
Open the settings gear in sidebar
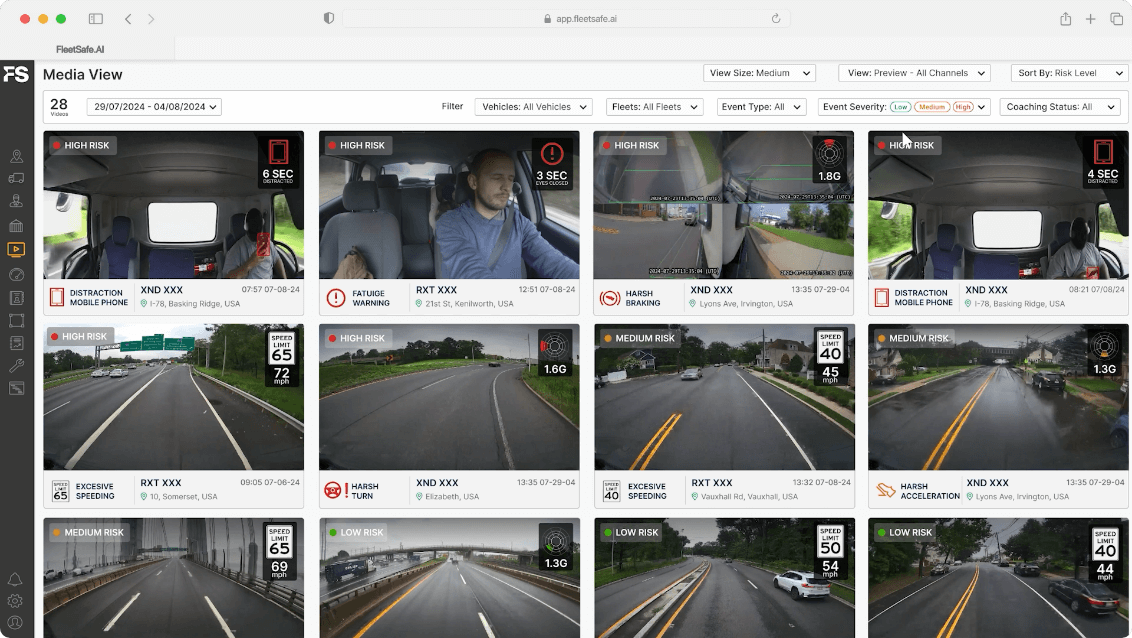15,601
